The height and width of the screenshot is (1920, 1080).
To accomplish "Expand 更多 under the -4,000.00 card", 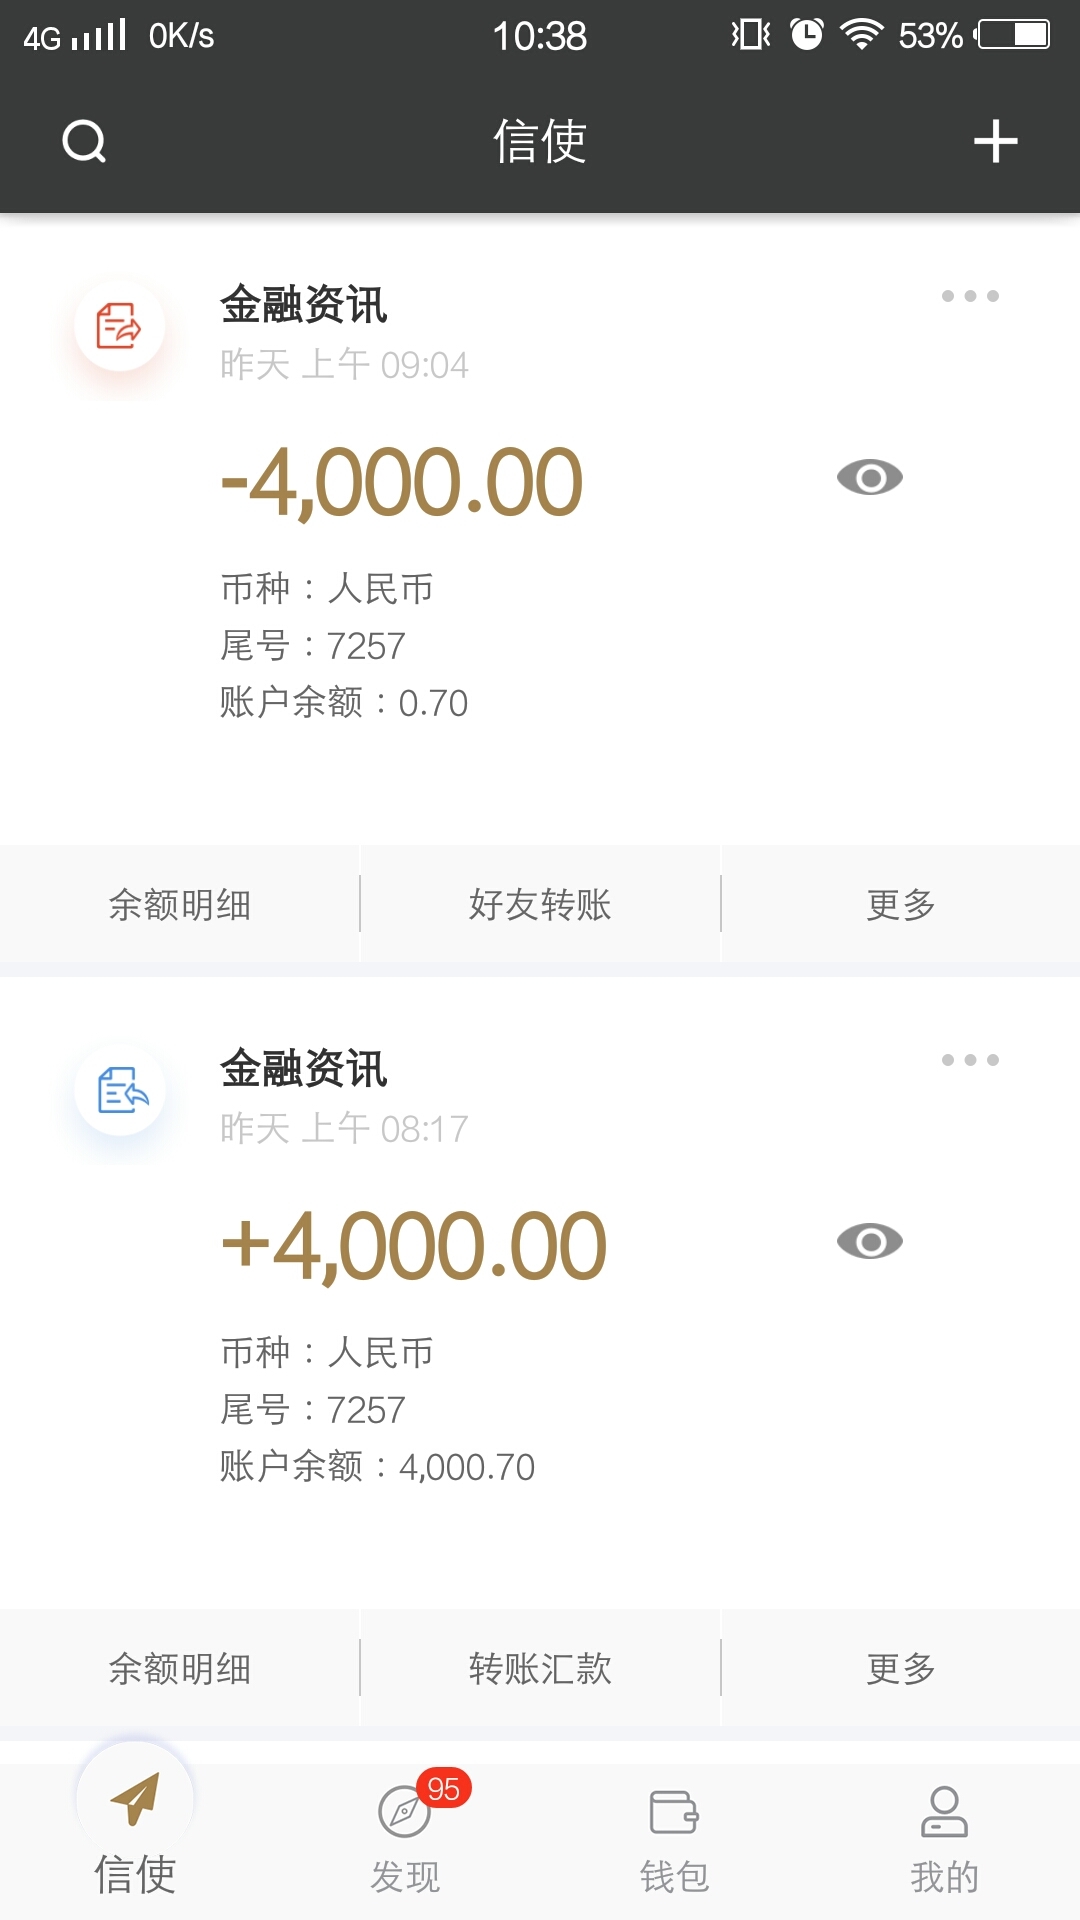I will click(x=900, y=905).
